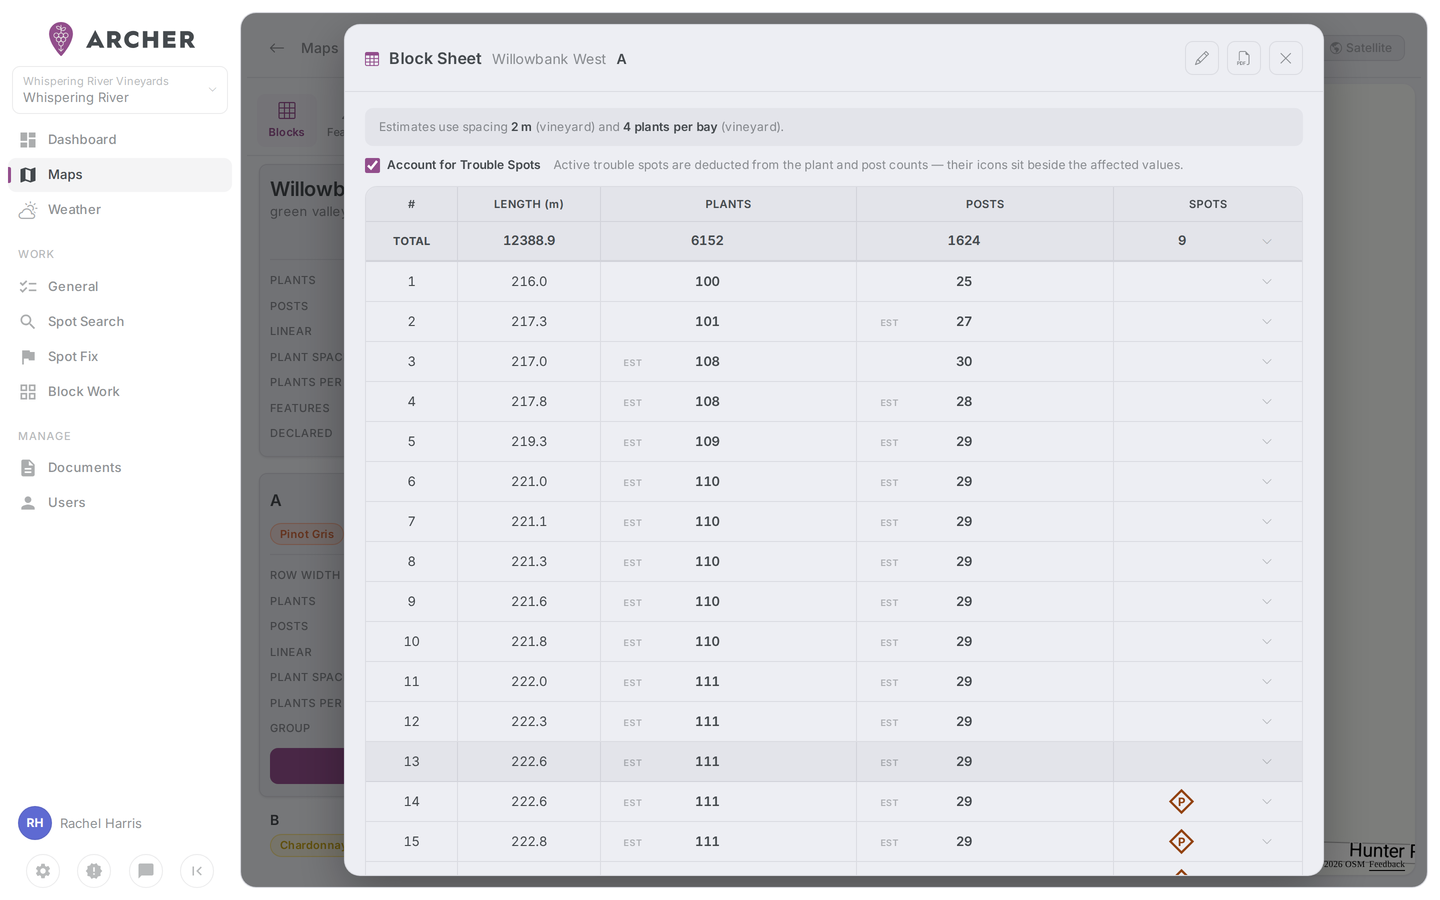Click the OSM Feedback link on map

click(1387, 864)
